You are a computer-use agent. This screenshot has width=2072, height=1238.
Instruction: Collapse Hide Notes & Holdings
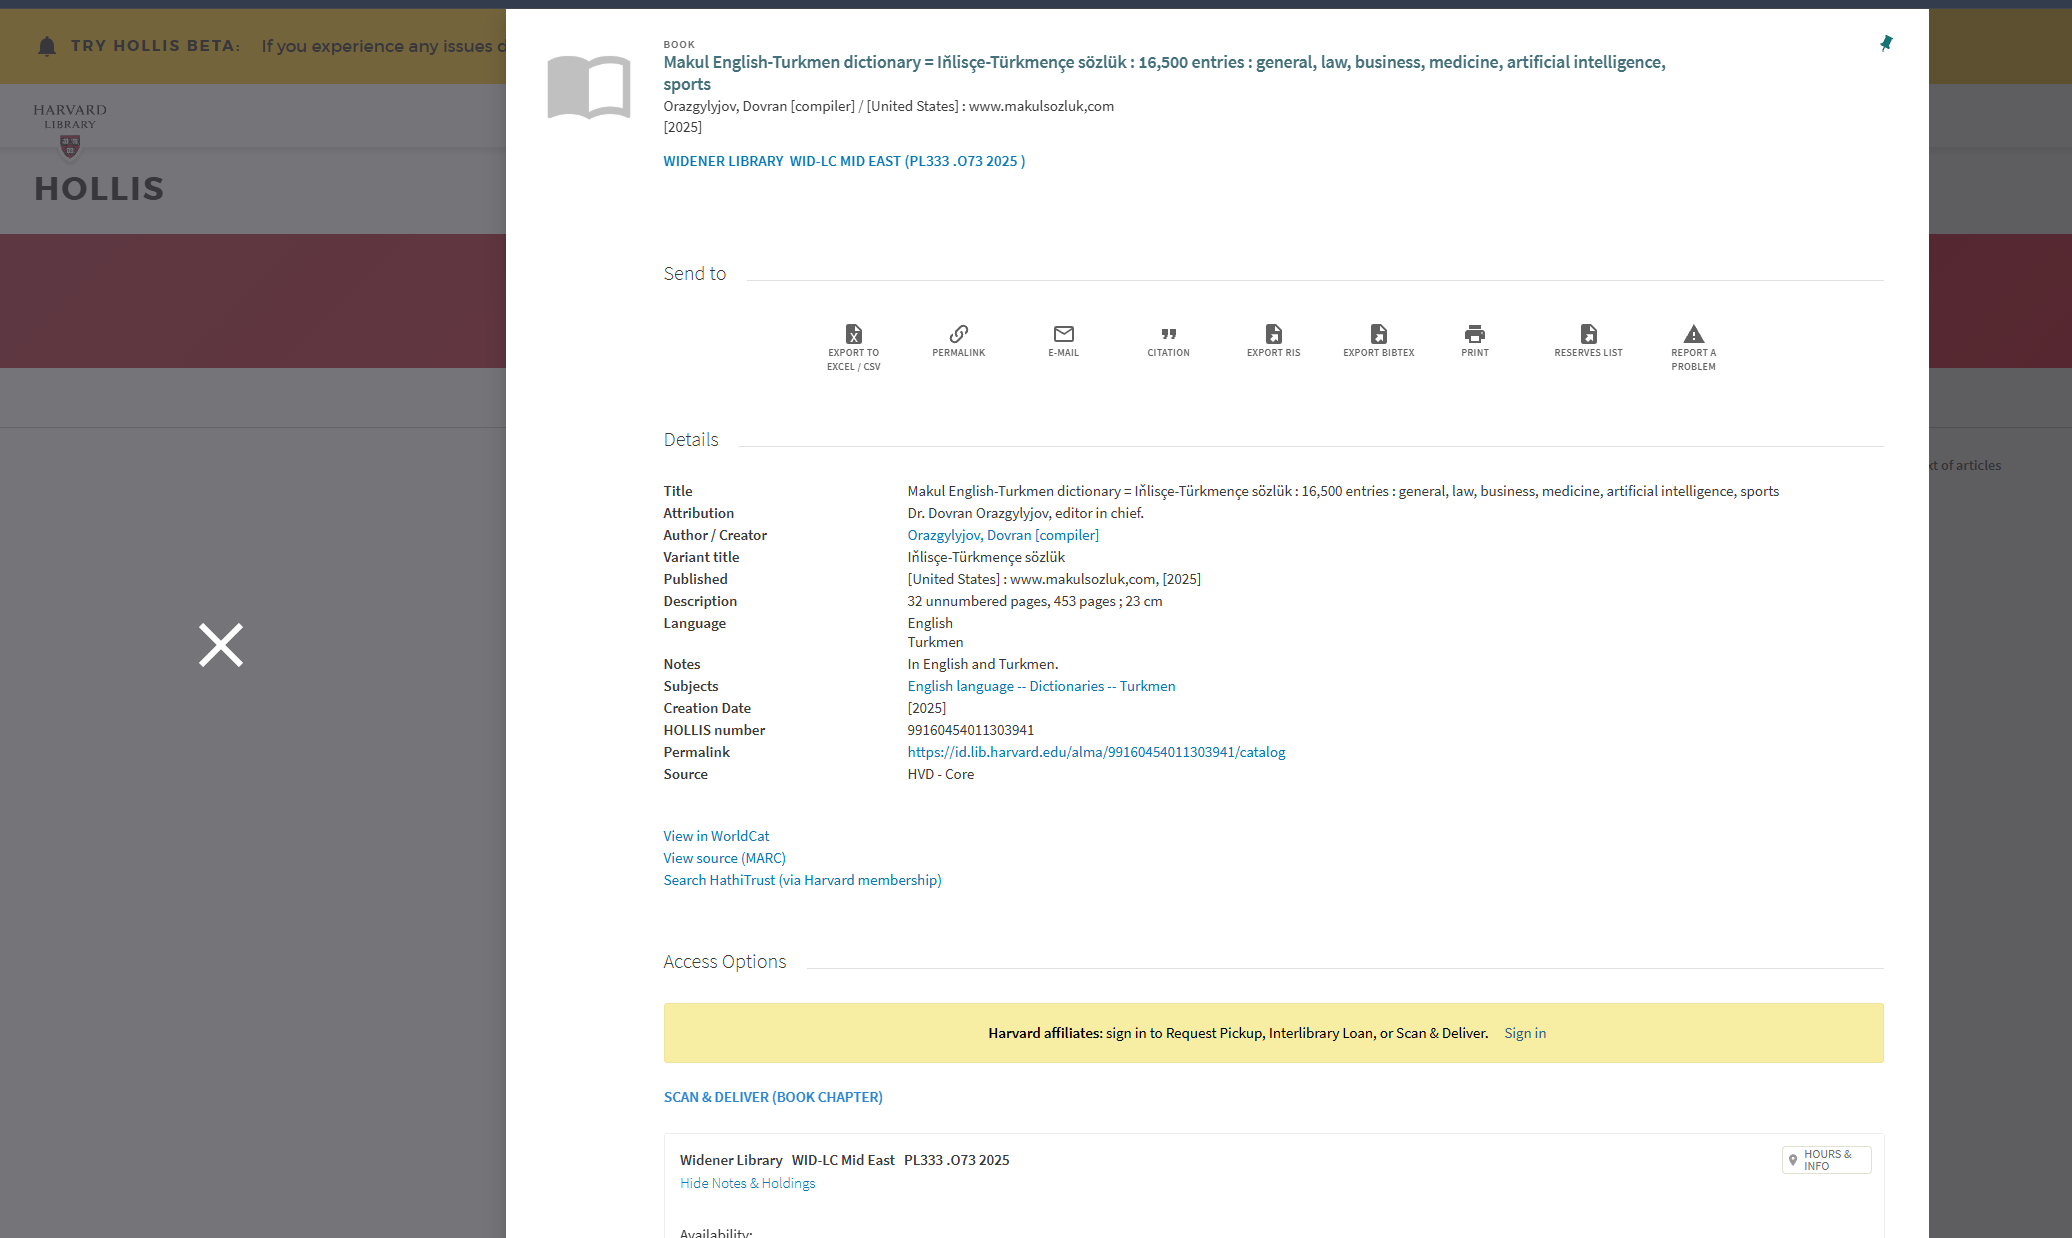click(747, 1183)
